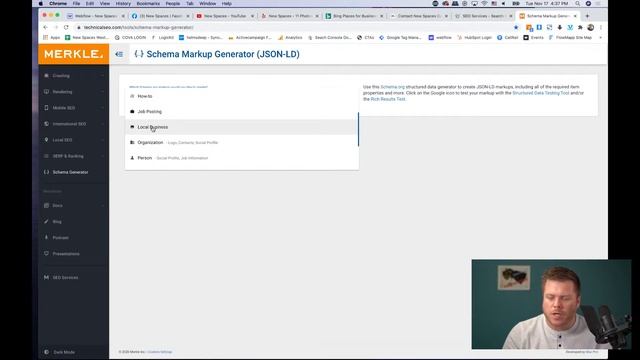
Task: Open the Extensions puzzle icon
Action: click(580, 27)
